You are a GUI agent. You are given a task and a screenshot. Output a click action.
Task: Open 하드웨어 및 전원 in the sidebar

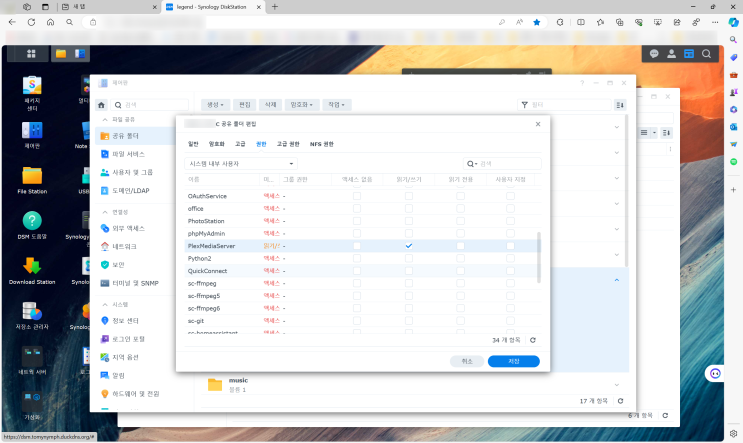[x=136, y=394]
